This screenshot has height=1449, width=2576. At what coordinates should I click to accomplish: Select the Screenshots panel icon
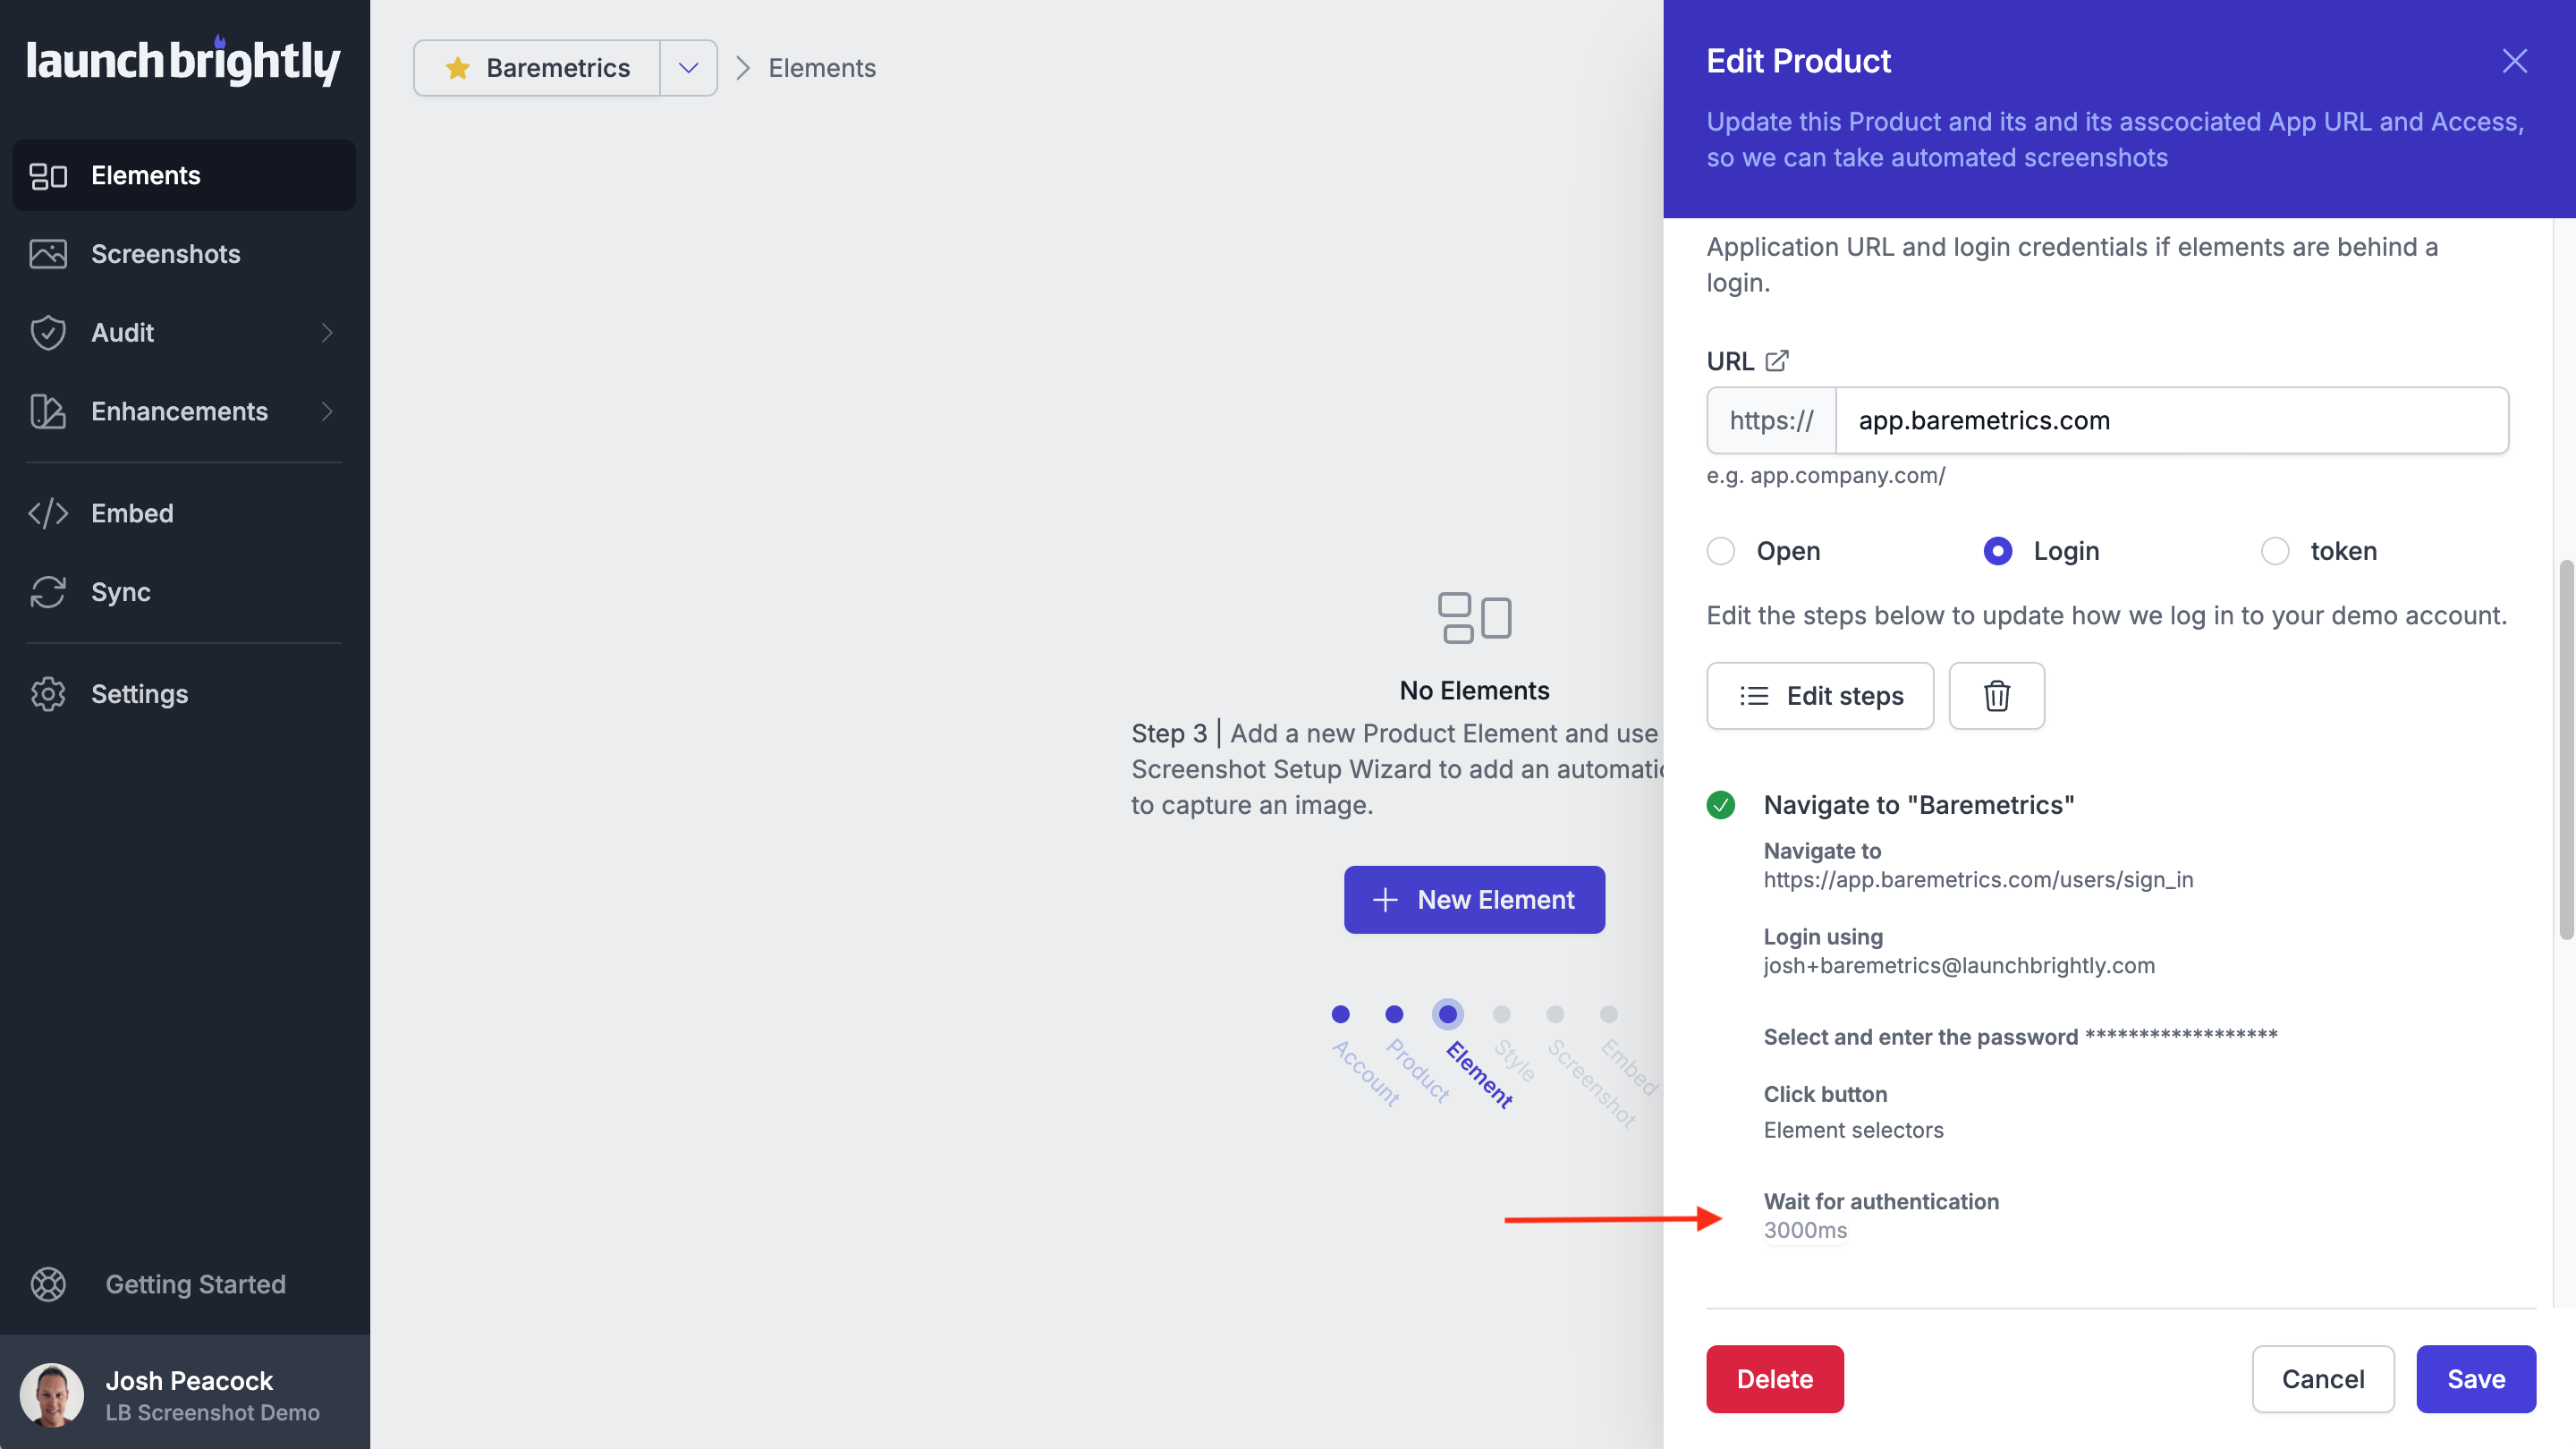tap(48, 254)
